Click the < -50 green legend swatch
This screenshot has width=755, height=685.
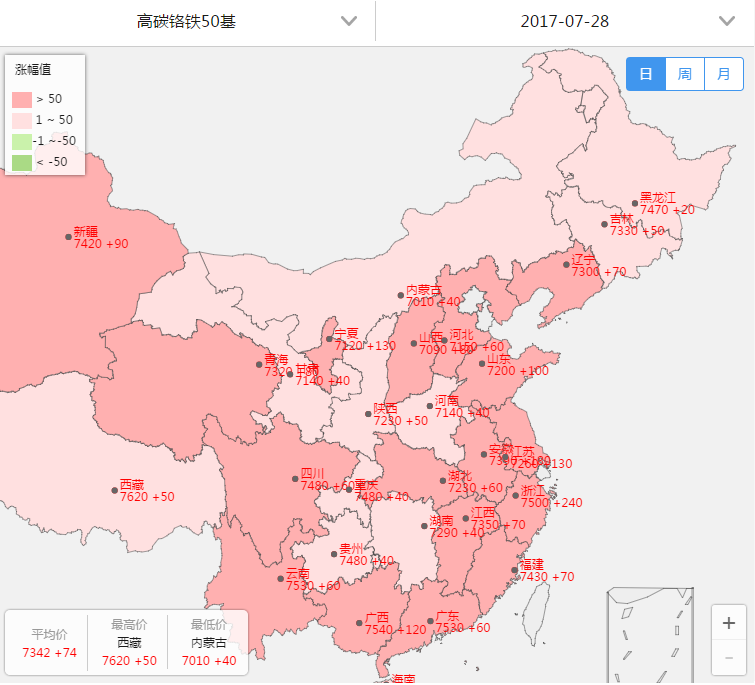click(x=22, y=161)
